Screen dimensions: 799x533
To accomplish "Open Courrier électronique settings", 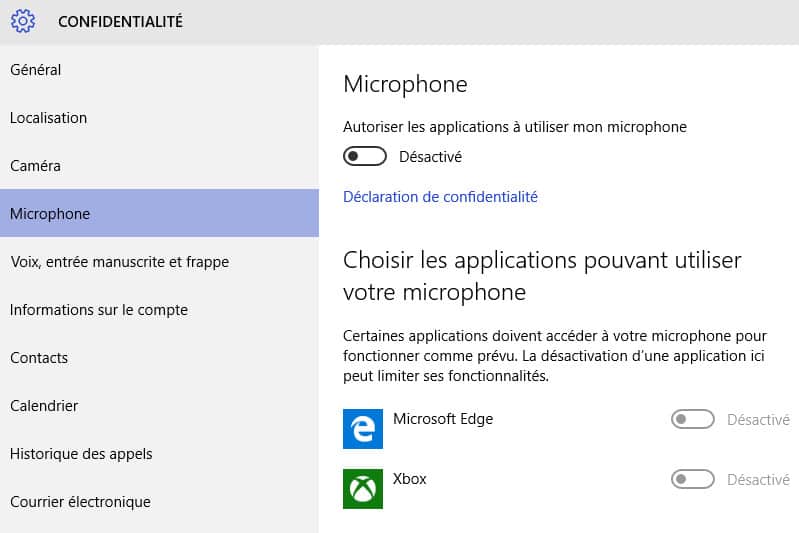I will [159, 501].
